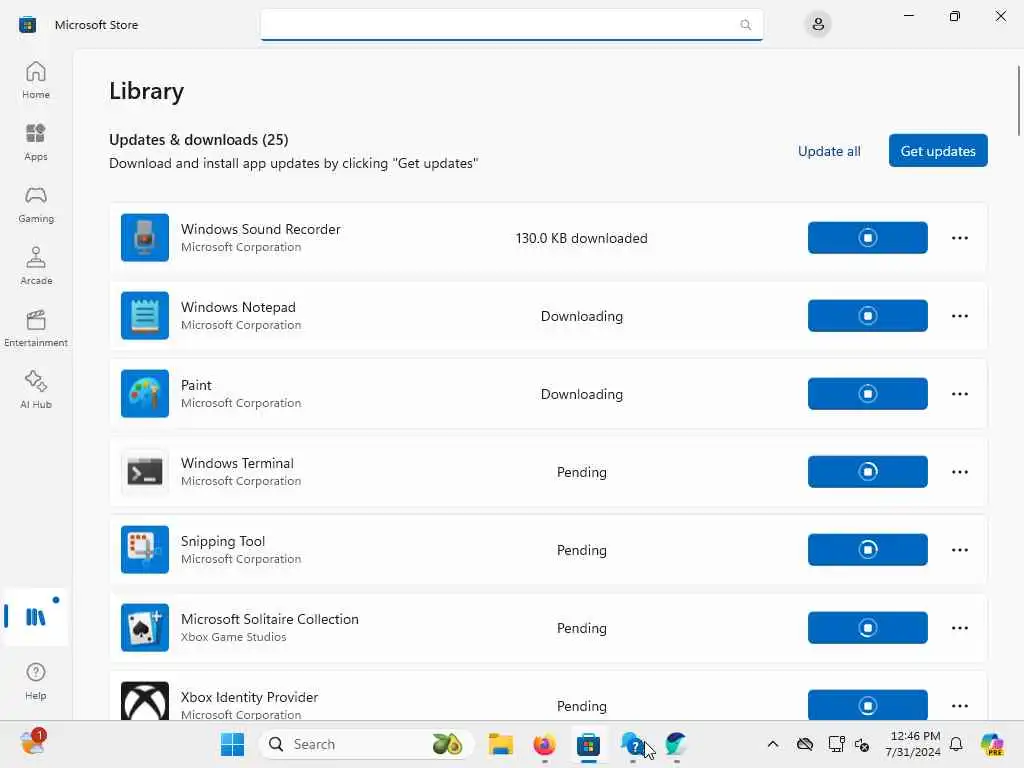This screenshot has height=768, width=1024.
Task: Launch Firefox from the taskbar
Action: click(x=544, y=744)
